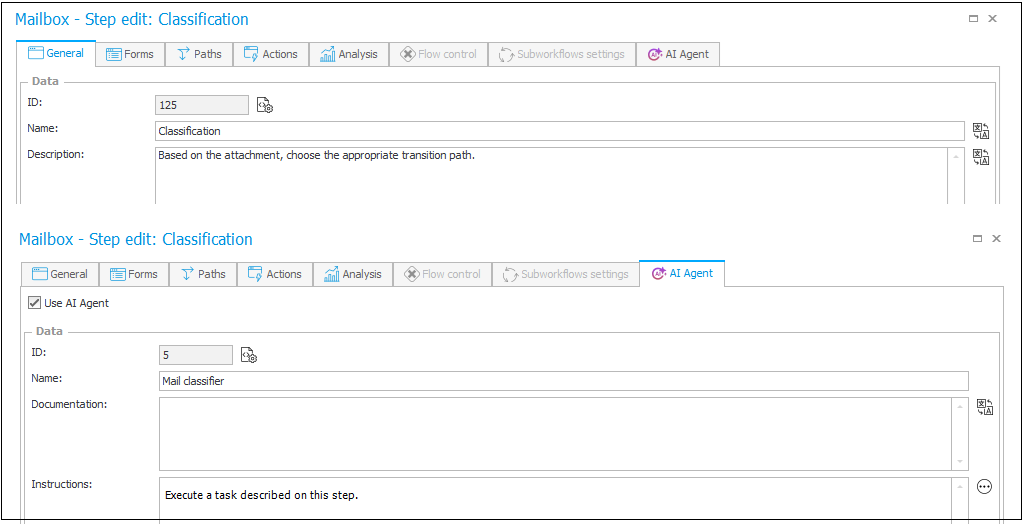Open the Instructions editor ellipsis button
This screenshot has height=524, width=1026.
pos(984,487)
